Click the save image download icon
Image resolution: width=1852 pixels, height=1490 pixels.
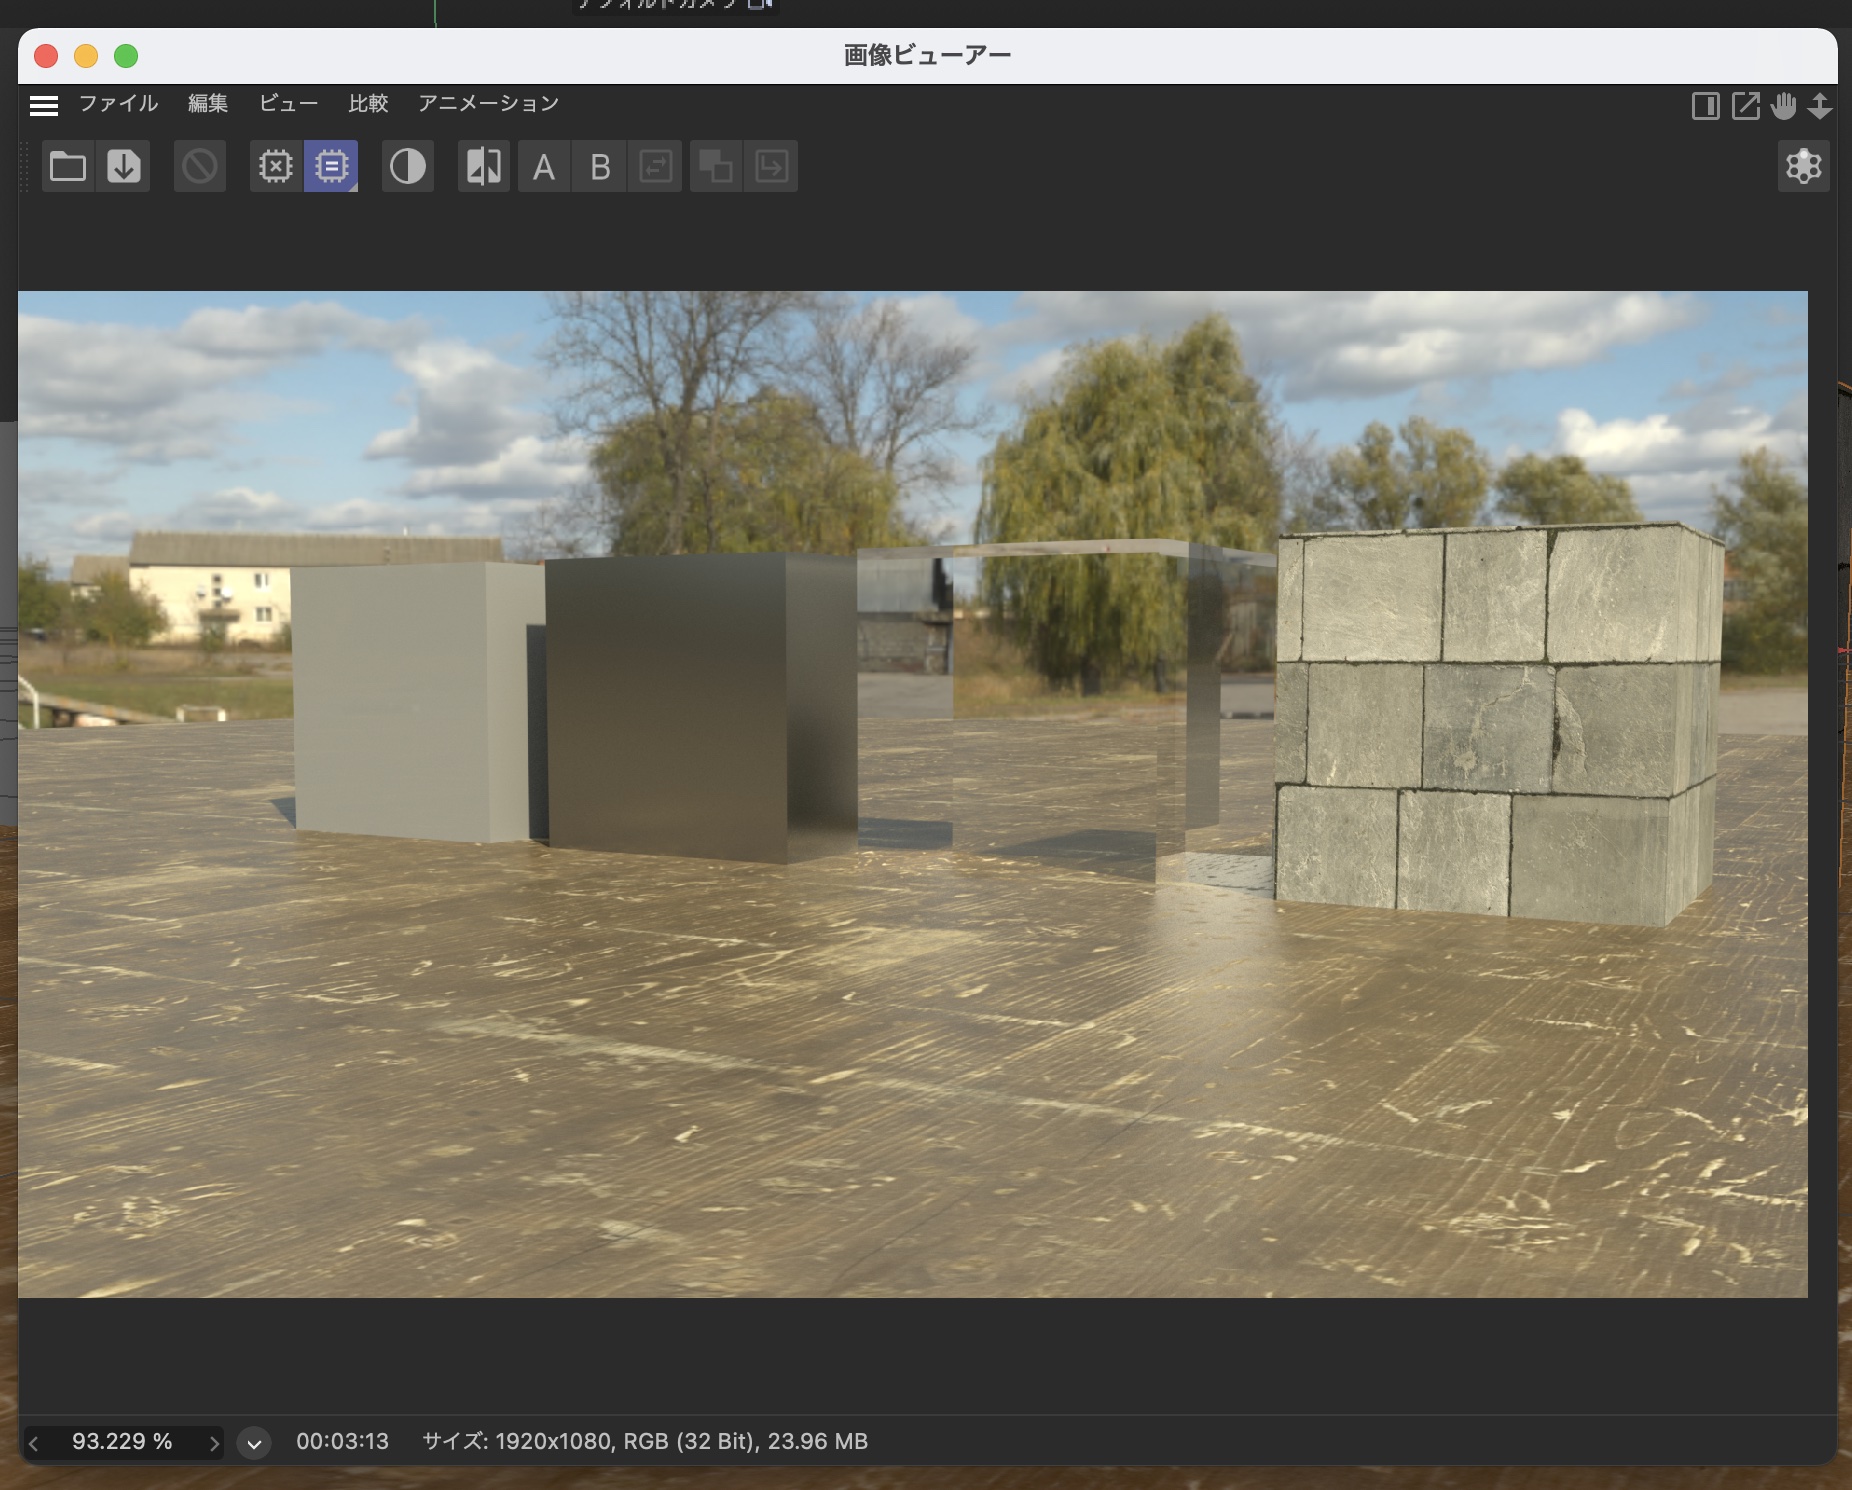tap(124, 166)
